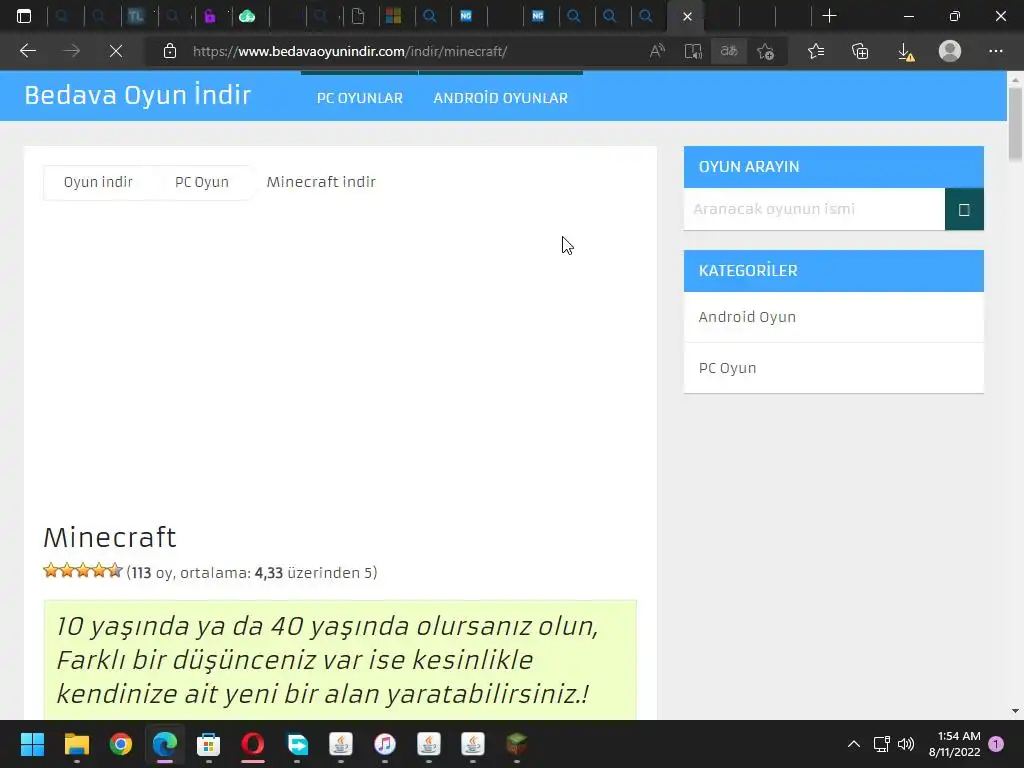Click the Oyun indir breadcrumb
This screenshot has width=1024, height=768.
[98, 182]
